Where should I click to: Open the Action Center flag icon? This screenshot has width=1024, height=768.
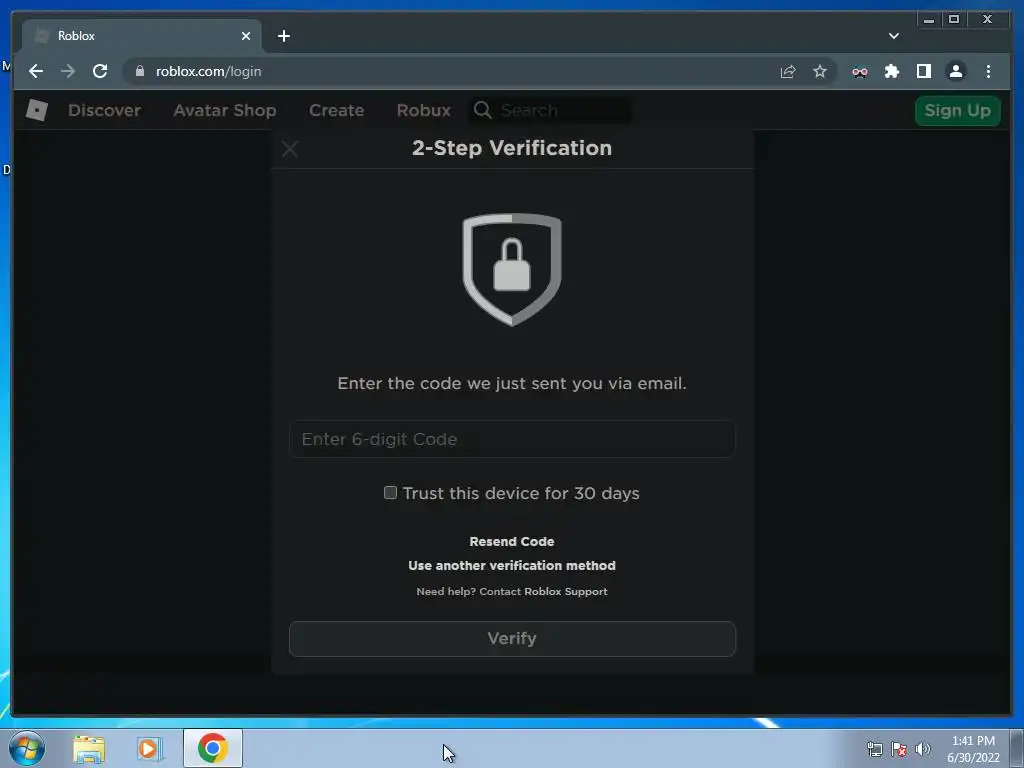(x=899, y=749)
